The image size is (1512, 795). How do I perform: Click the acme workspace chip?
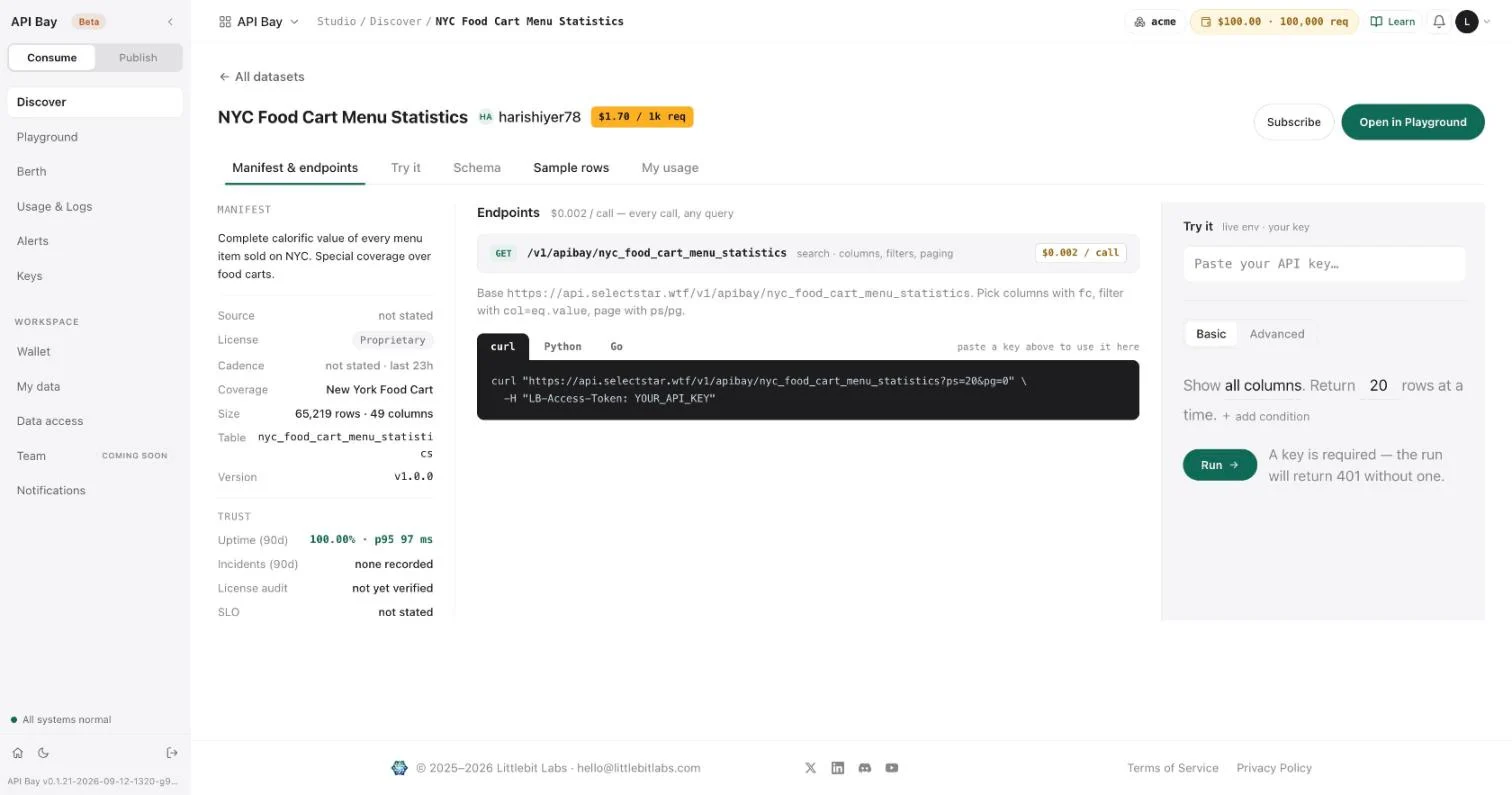click(1155, 21)
